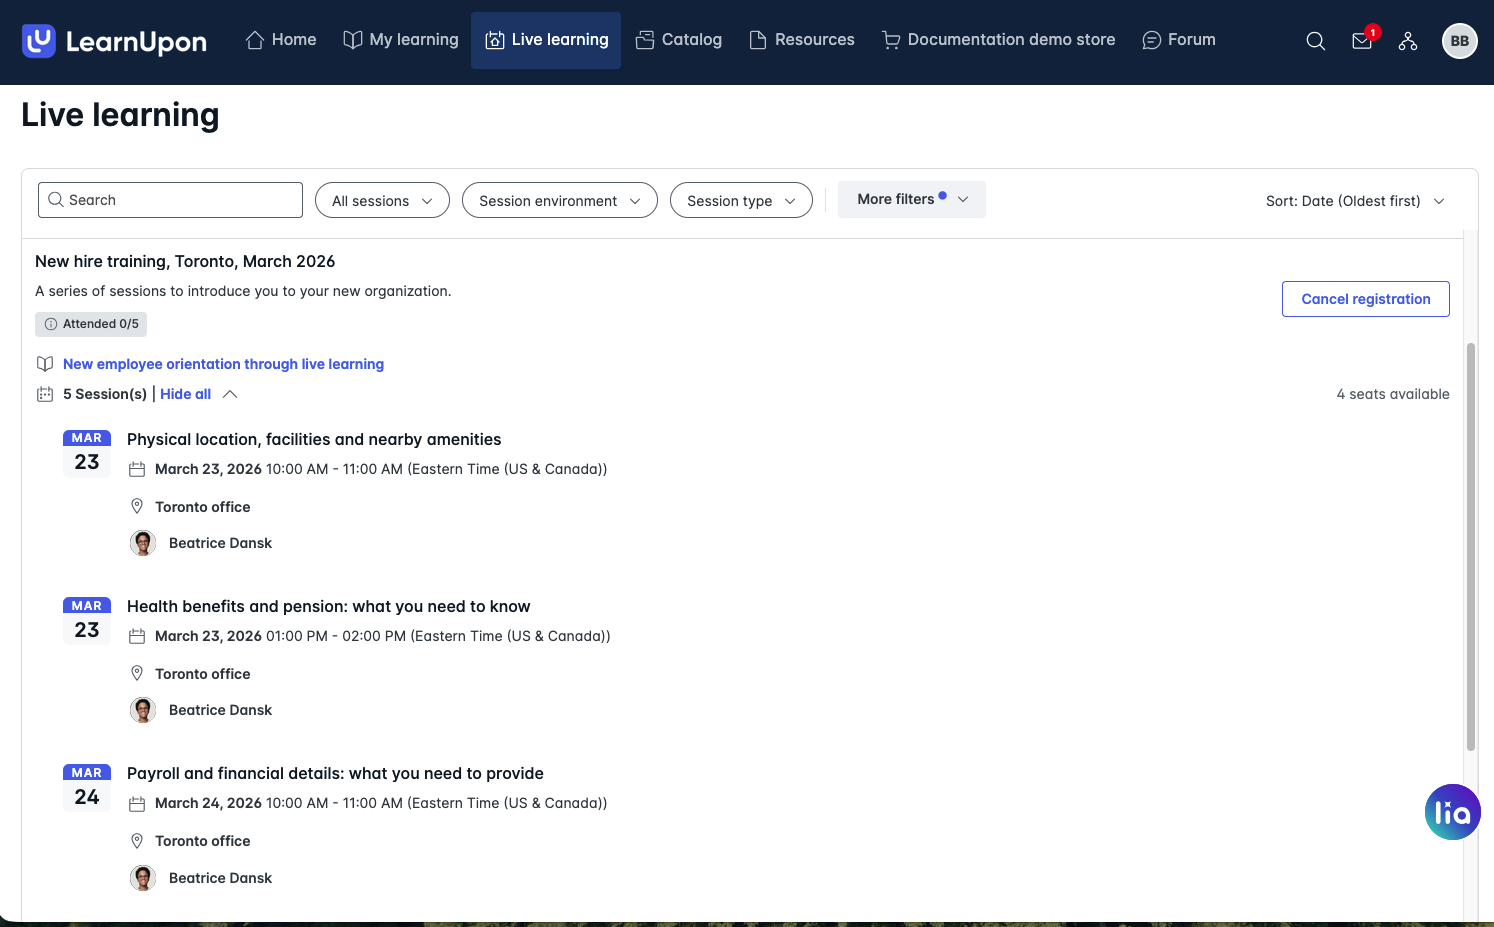
Task: Click the LearnUpon logo
Action: click(114, 41)
